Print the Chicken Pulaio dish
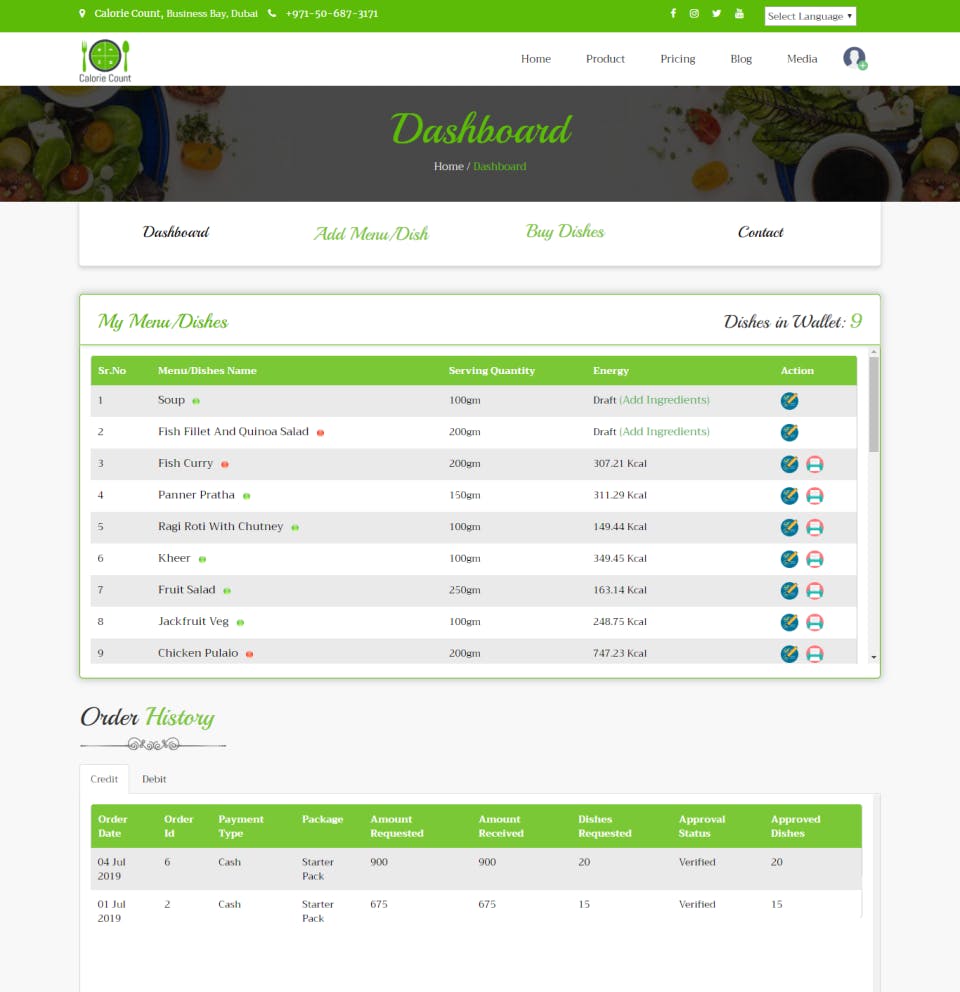This screenshot has width=960, height=992. (814, 654)
